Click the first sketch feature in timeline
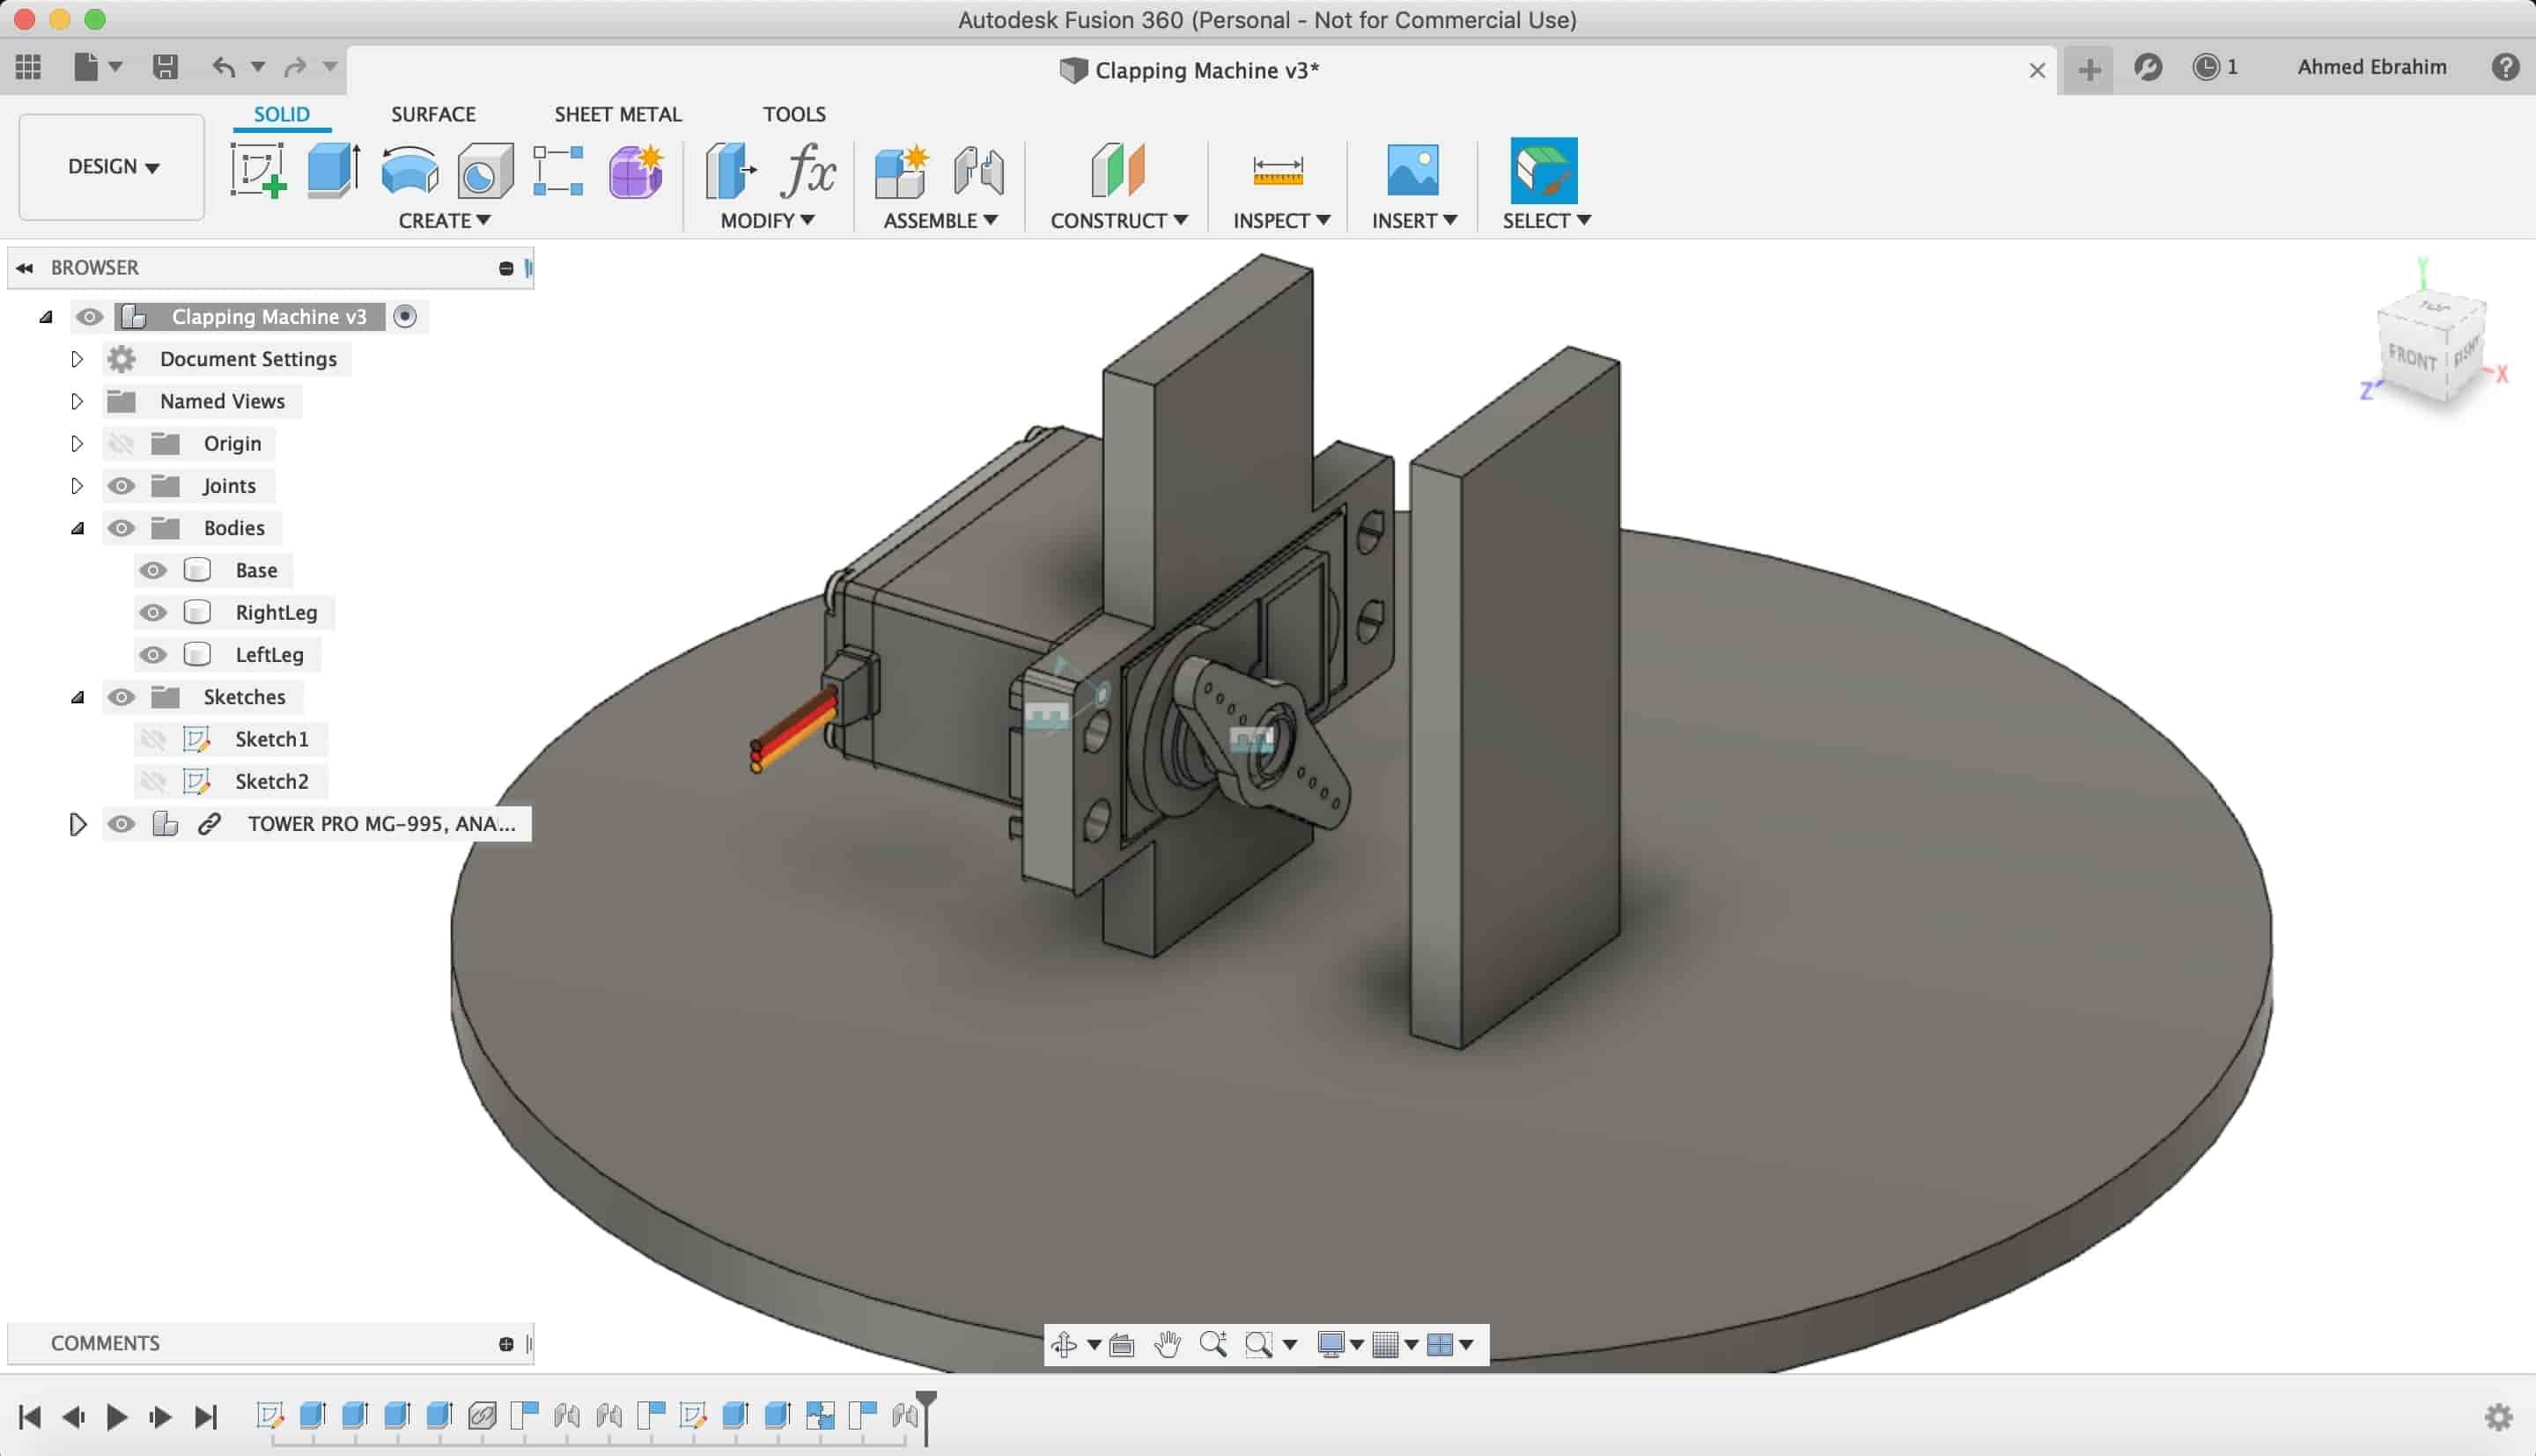The height and width of the screenshot is (1456, 2536). [269, 1415]
